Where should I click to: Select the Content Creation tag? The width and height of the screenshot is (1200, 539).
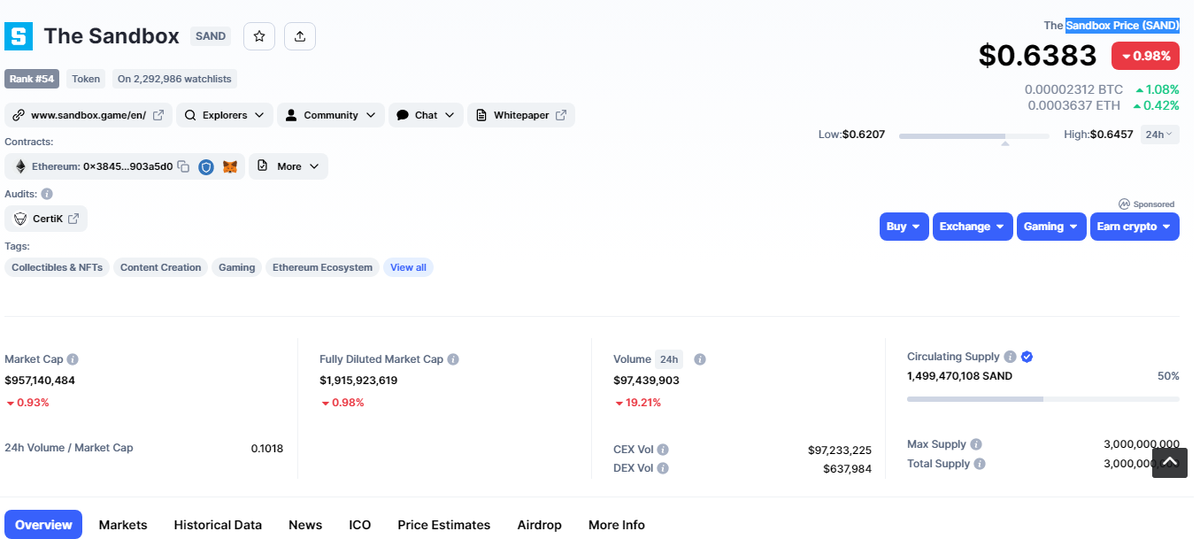(161, 267)
